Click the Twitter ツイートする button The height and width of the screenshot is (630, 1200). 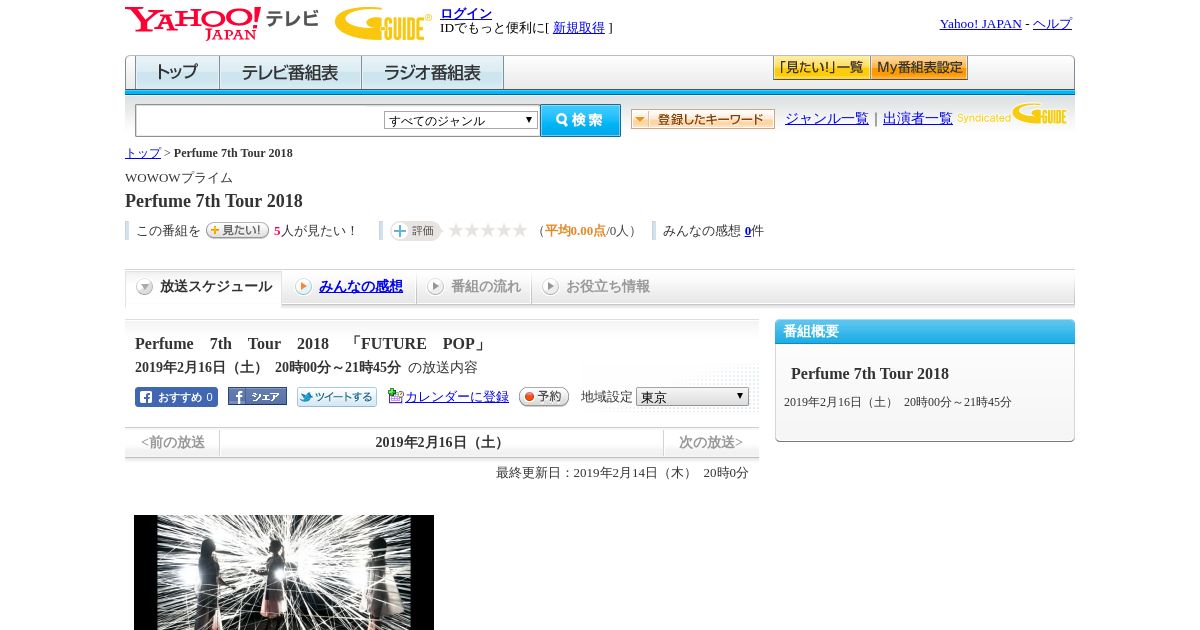(337, 397)
